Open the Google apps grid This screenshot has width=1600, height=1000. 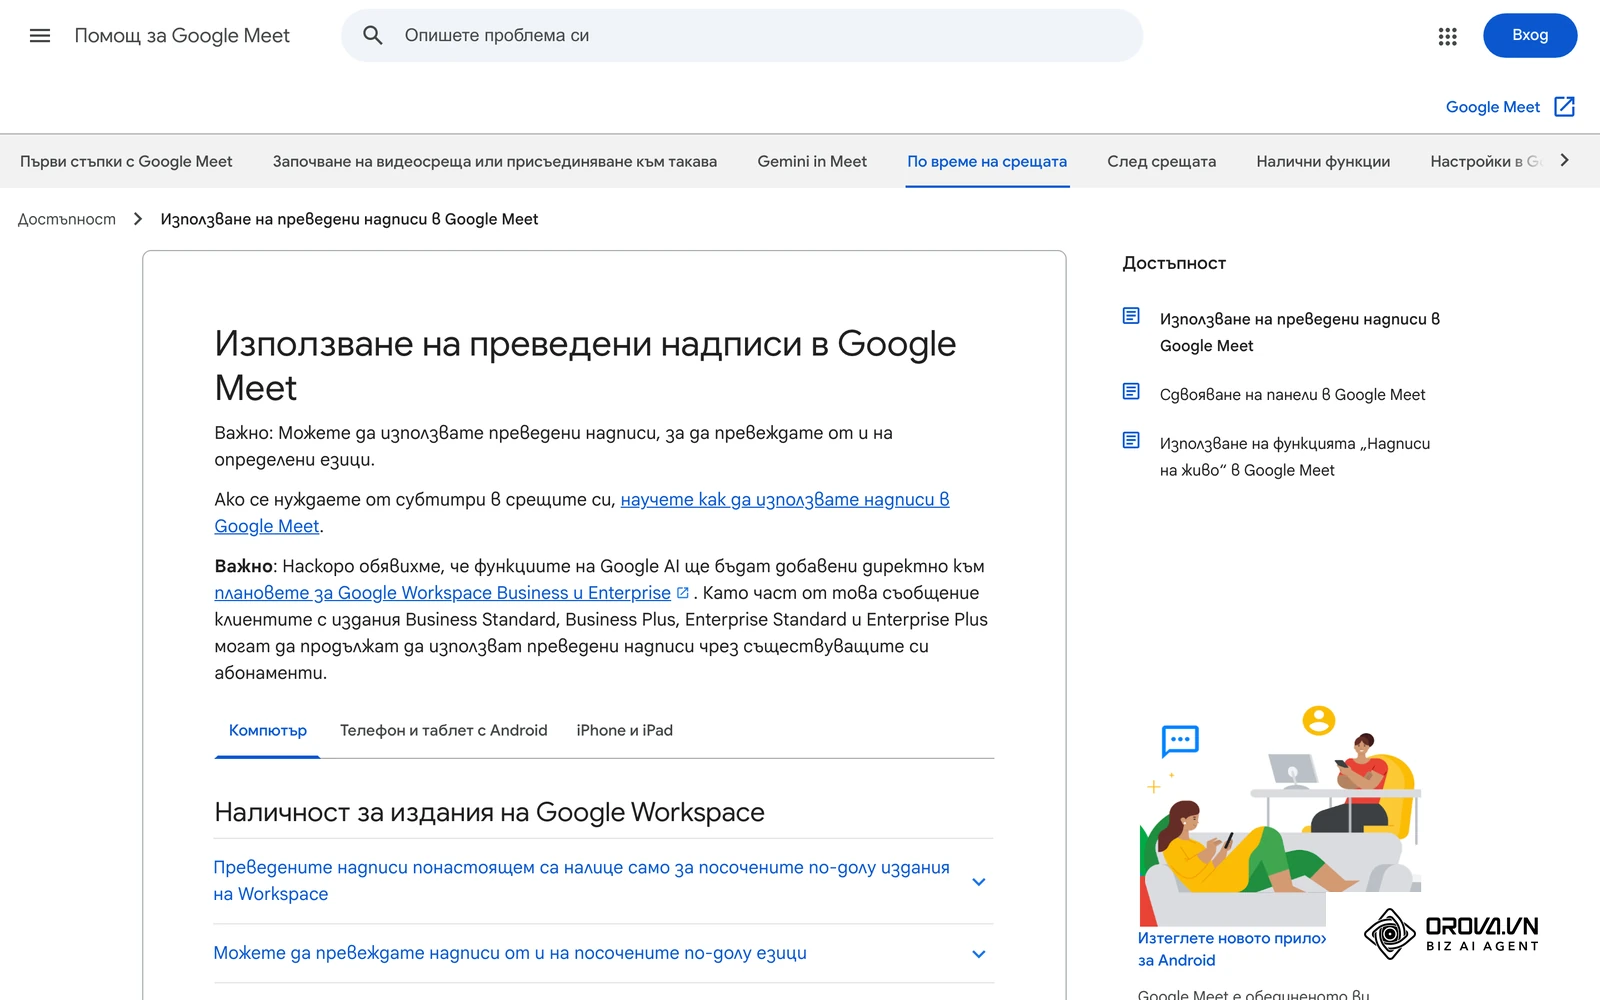coord(1447,36)
